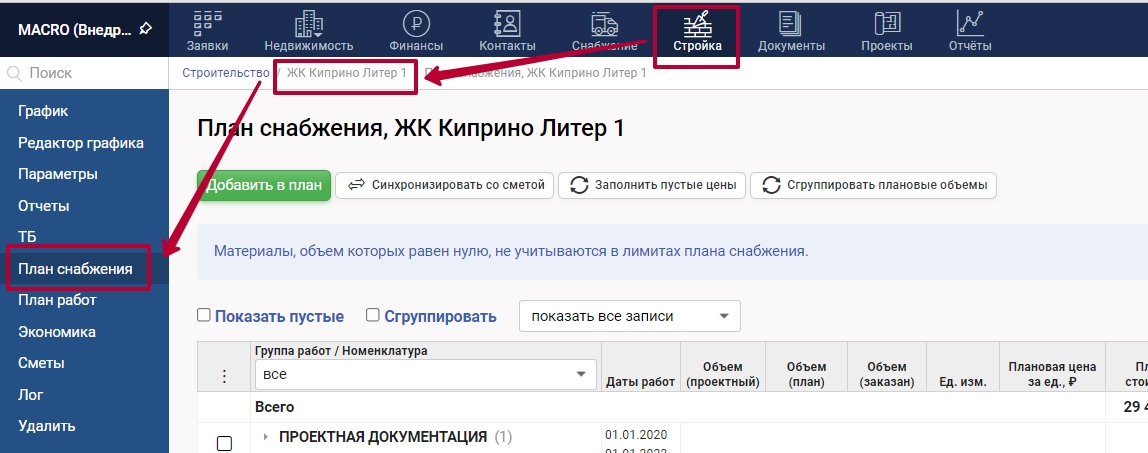Tick the Сгруппировать checkbox
Image resolution: width=1148 pixels, height=453 pixels.
tap(373, 315)
